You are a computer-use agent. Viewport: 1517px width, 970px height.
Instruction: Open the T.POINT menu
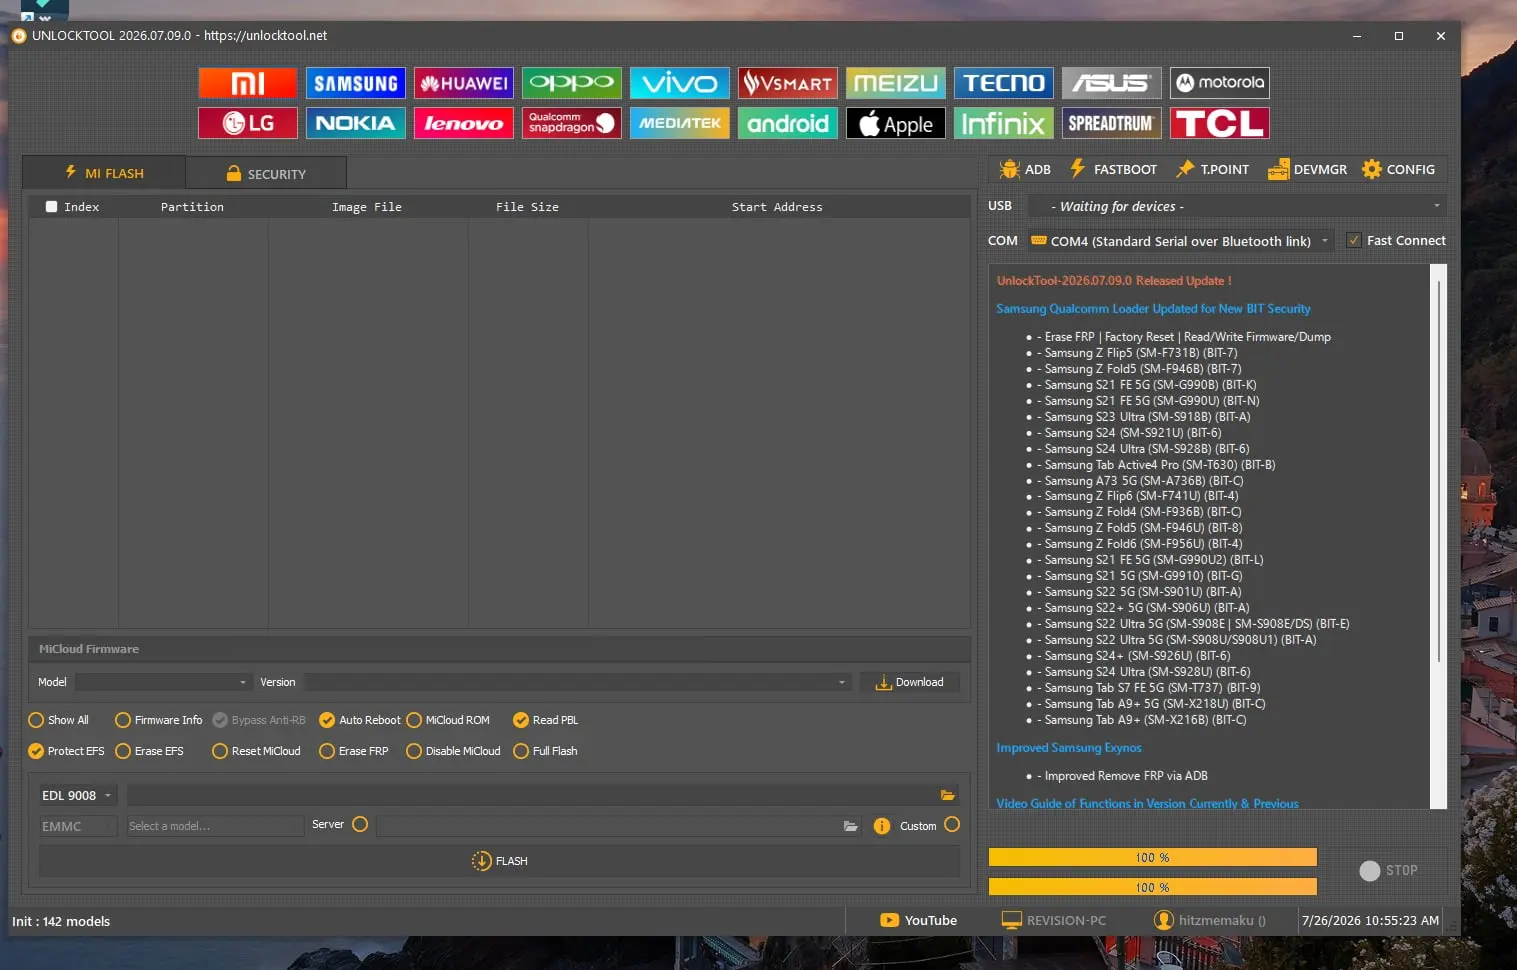point(1212,170)
